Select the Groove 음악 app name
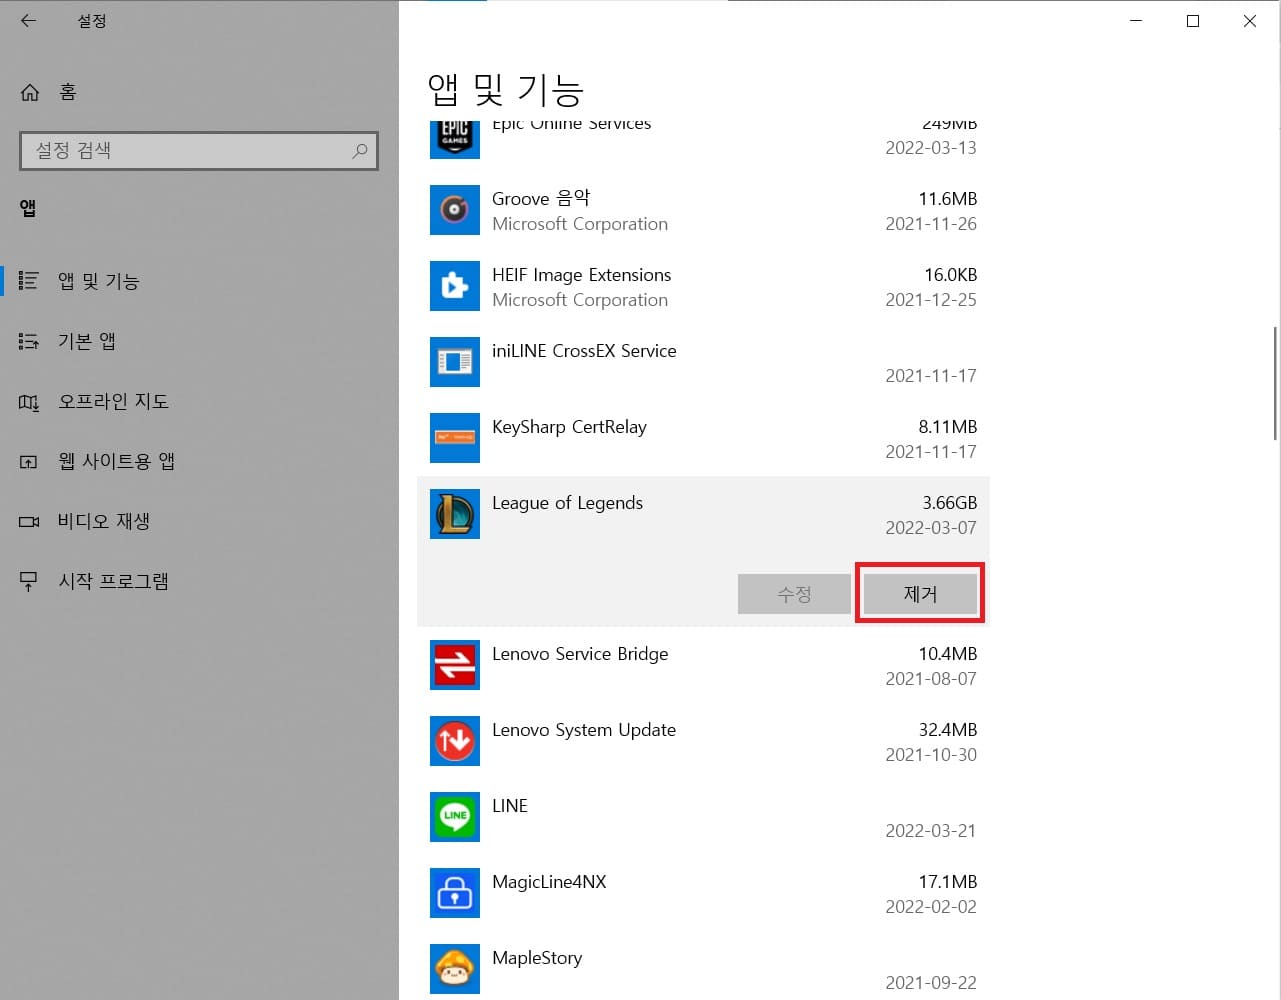Viewport: 1281px width, 1000px height. [x=541, y=198]
